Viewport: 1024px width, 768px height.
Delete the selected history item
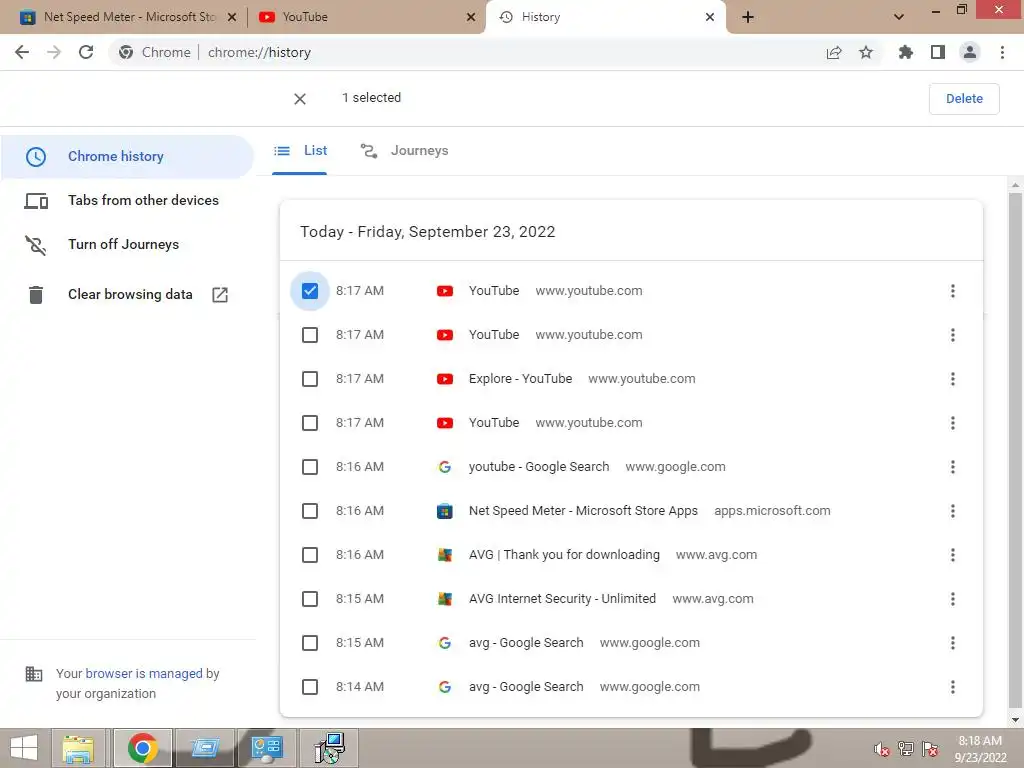[x=964, y=99]
